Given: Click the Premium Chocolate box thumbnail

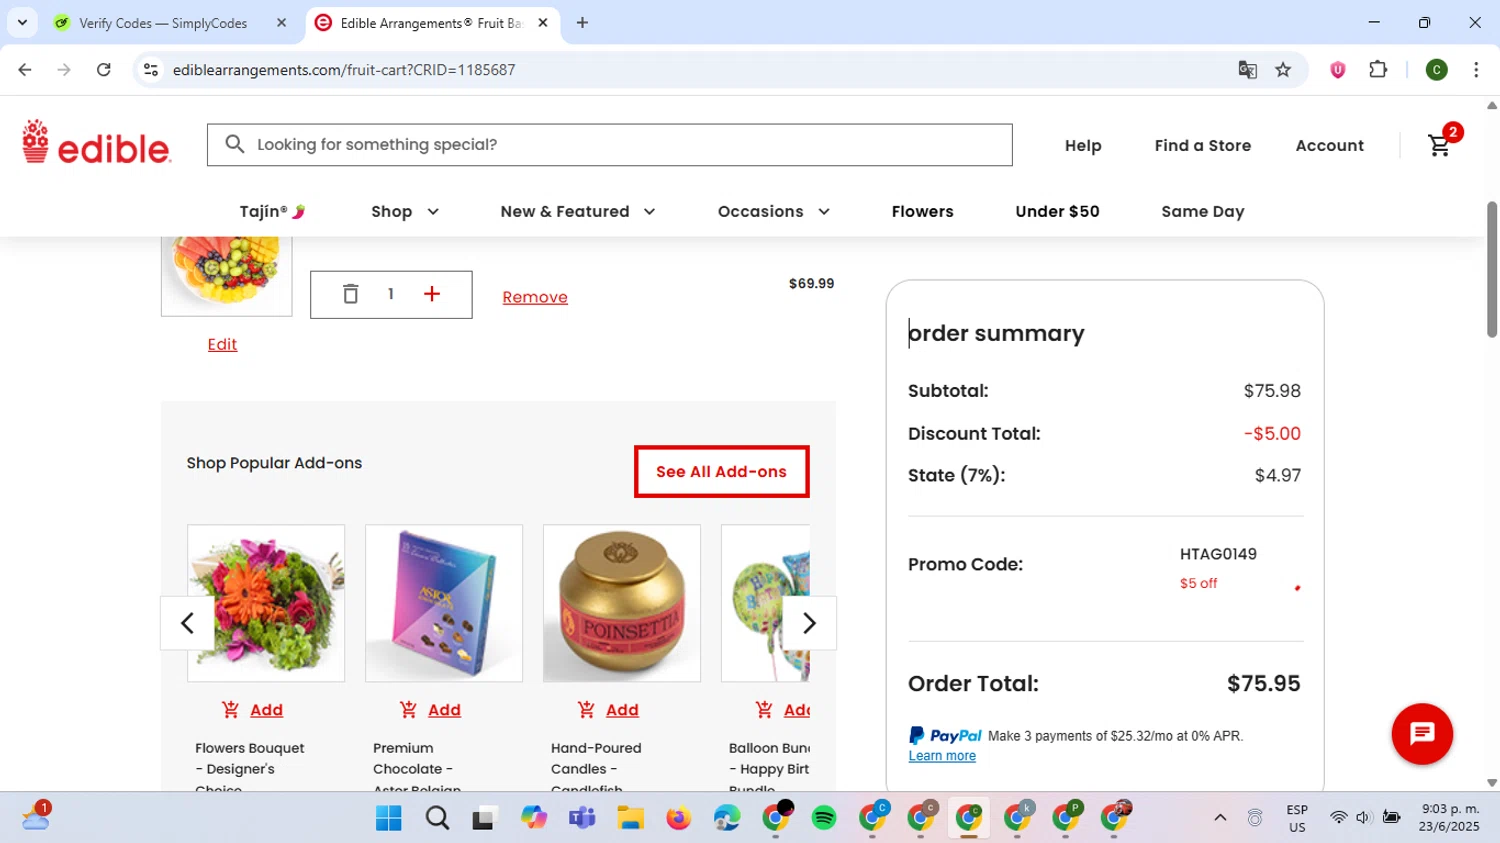Looking at the screenshot, I should (444, 603).
